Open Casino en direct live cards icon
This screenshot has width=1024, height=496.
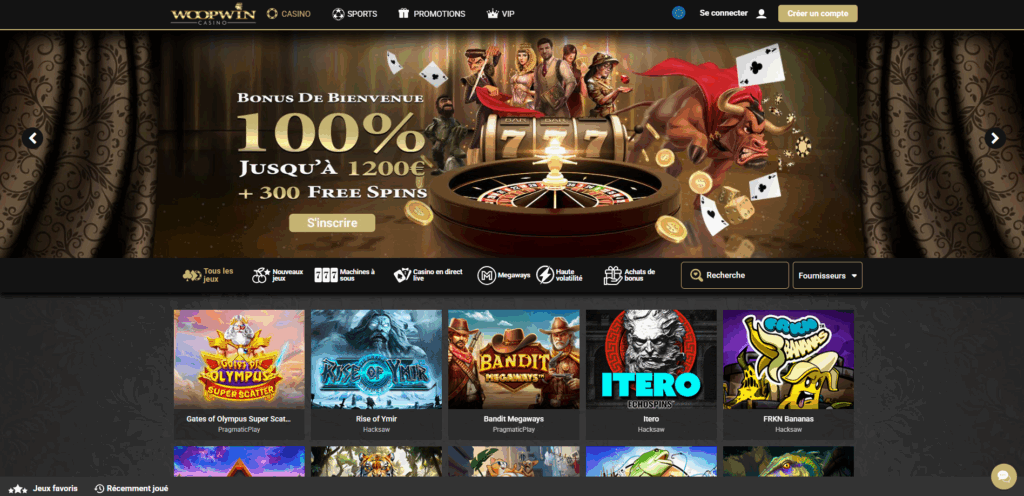[402, 275]
